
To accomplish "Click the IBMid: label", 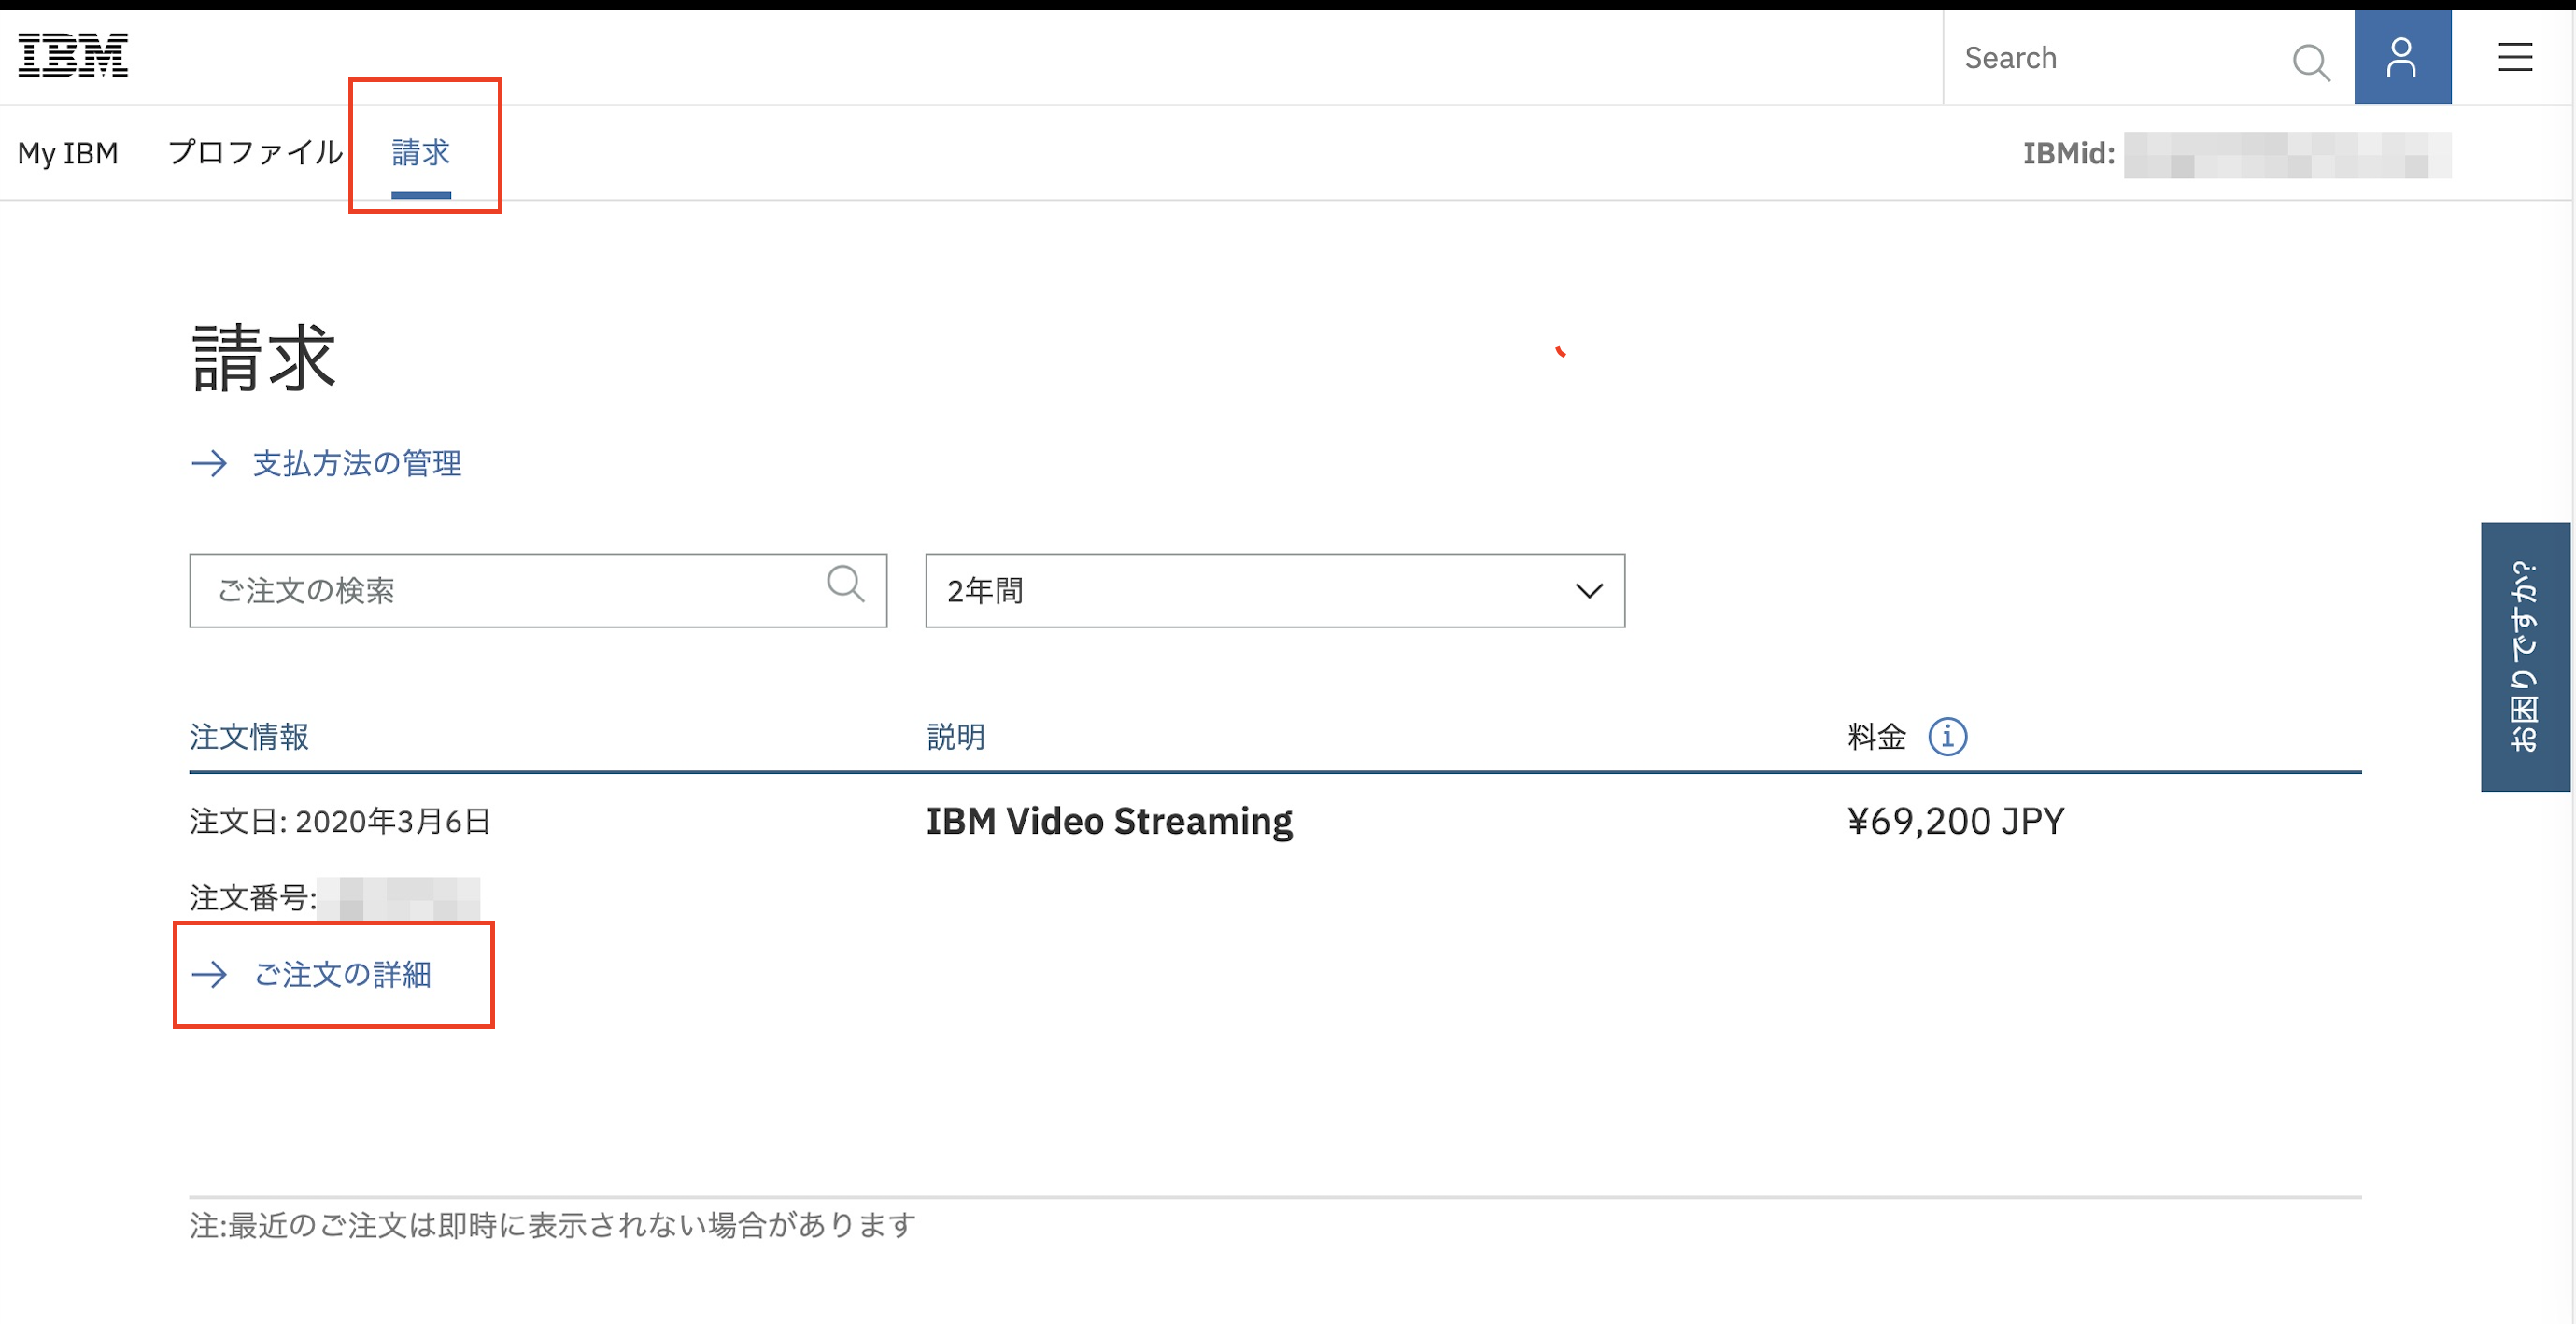I will click(x=2069, y=153).
